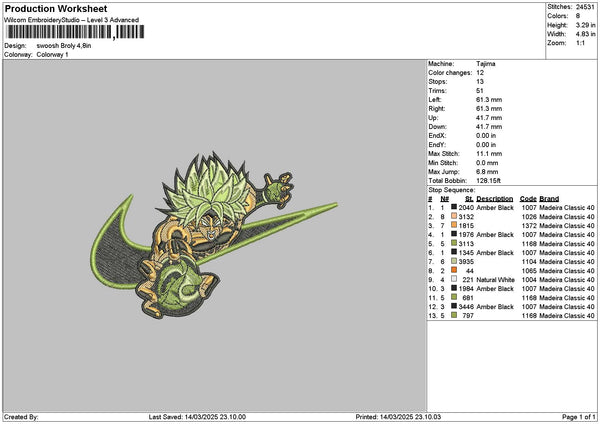Click the 'Created By:' footer label
This screenshot has height=424, width=600.
pyautogui.click(x=21, y=417)
